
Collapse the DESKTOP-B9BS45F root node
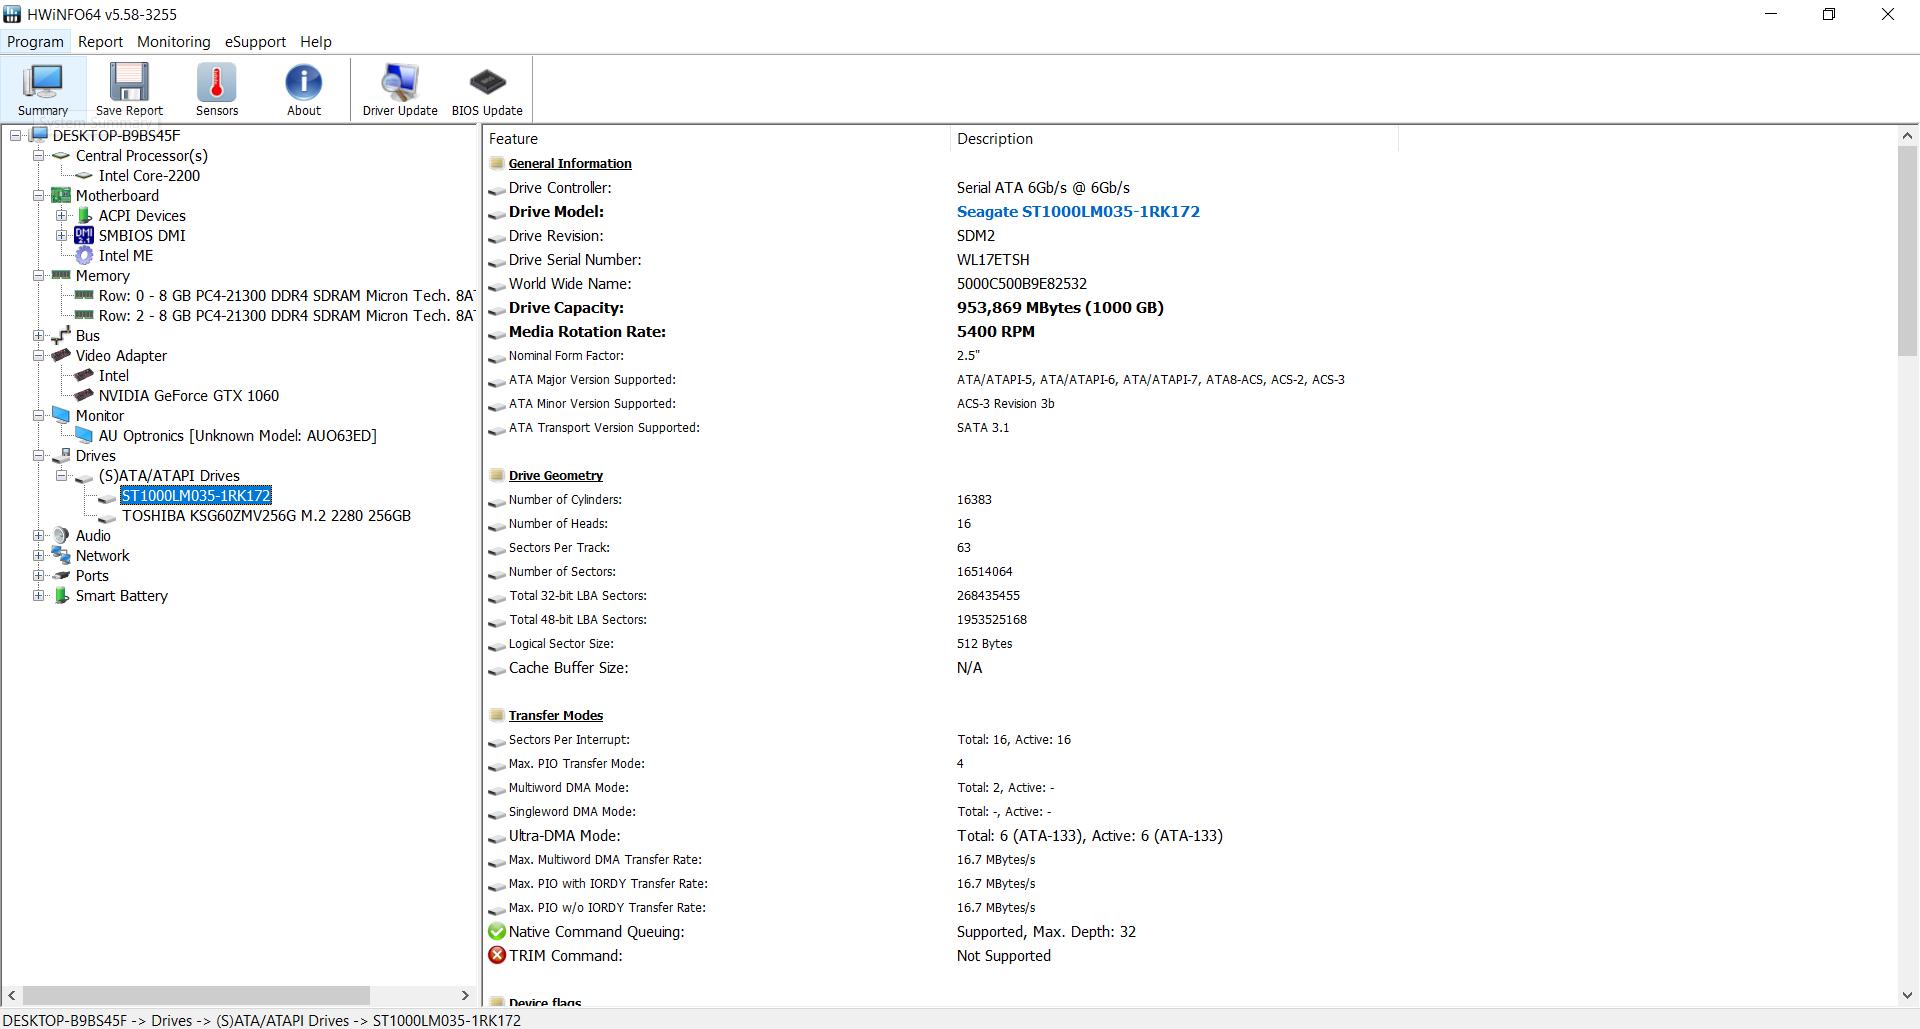pyautogui.click(x=16, y=135)
